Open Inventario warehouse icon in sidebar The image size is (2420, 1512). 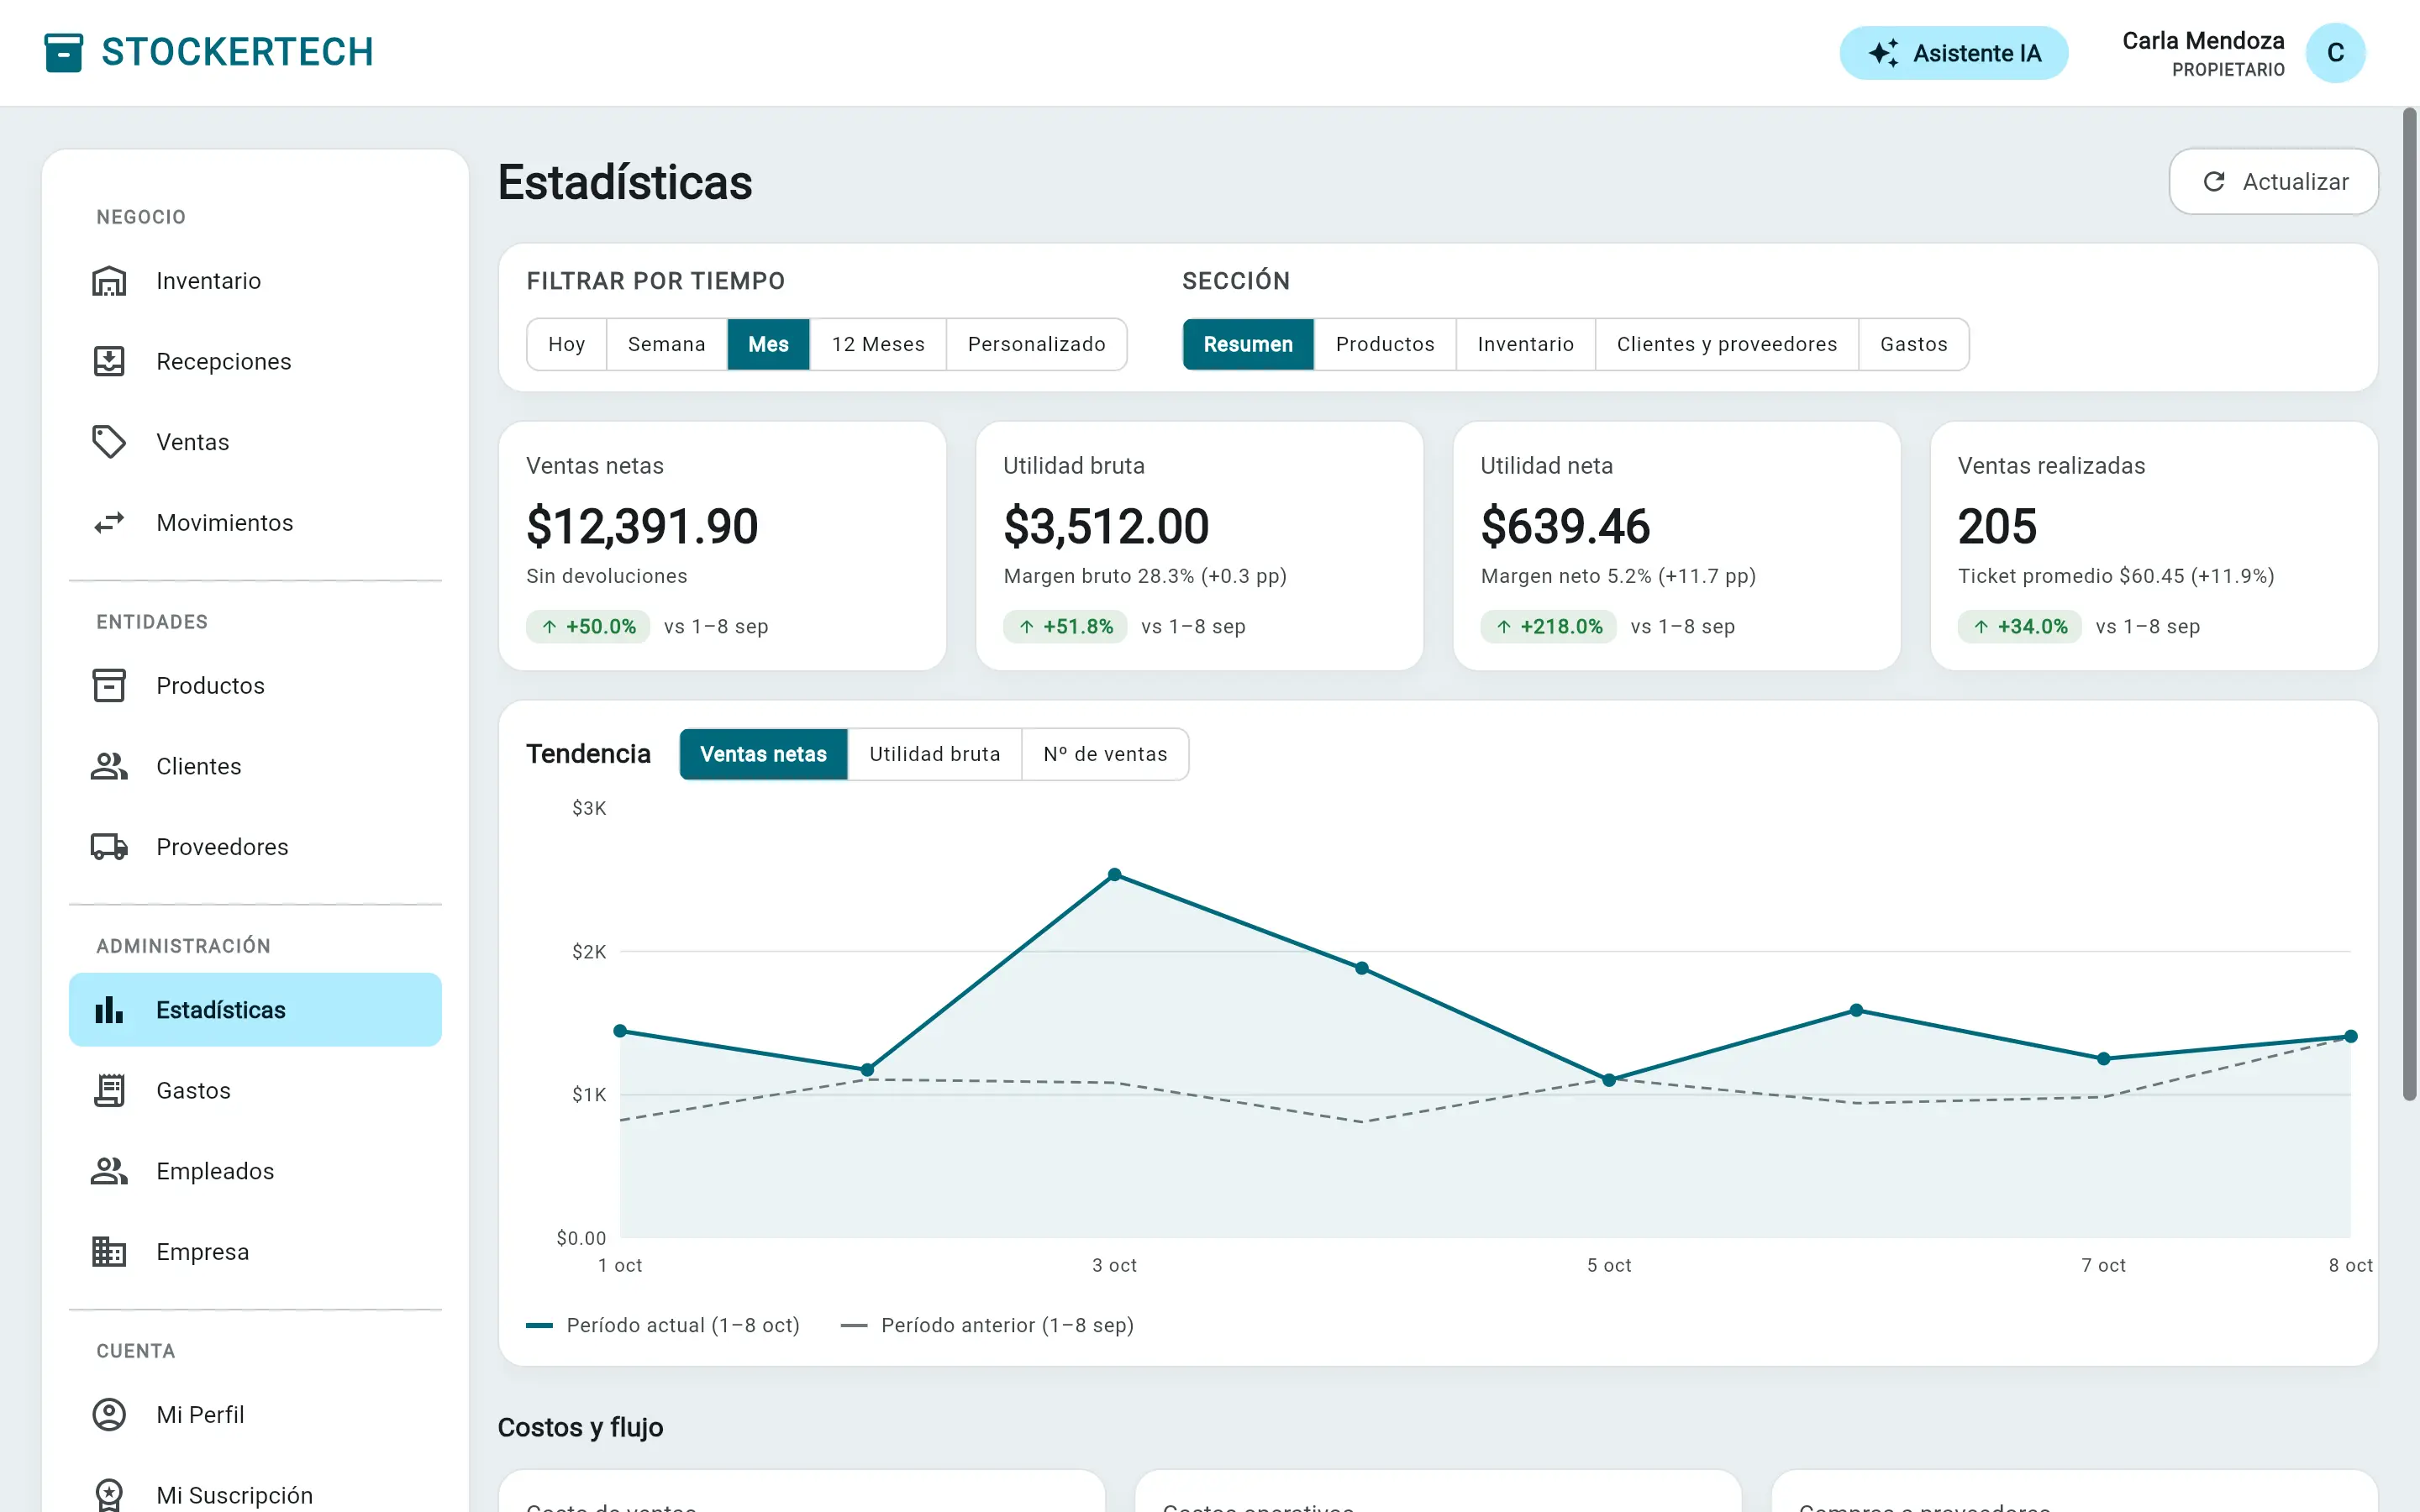point(109,281)
